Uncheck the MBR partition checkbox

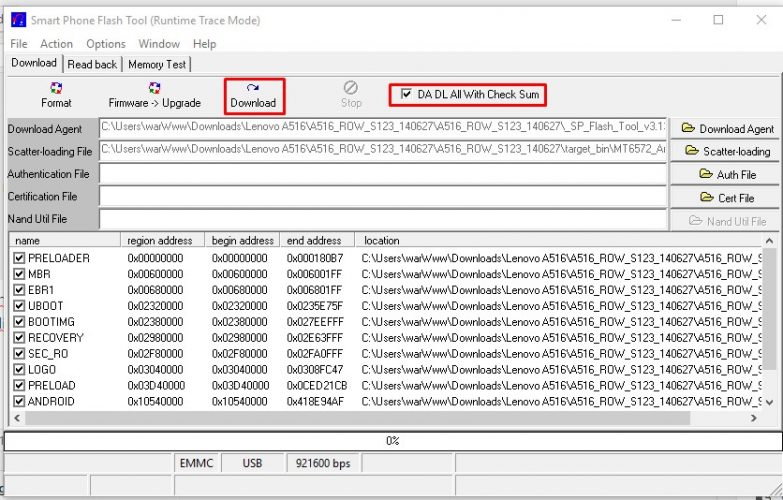coord(19,274)
